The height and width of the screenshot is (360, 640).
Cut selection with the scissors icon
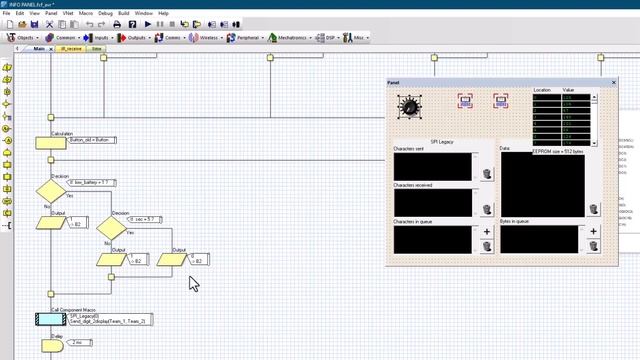49,24
